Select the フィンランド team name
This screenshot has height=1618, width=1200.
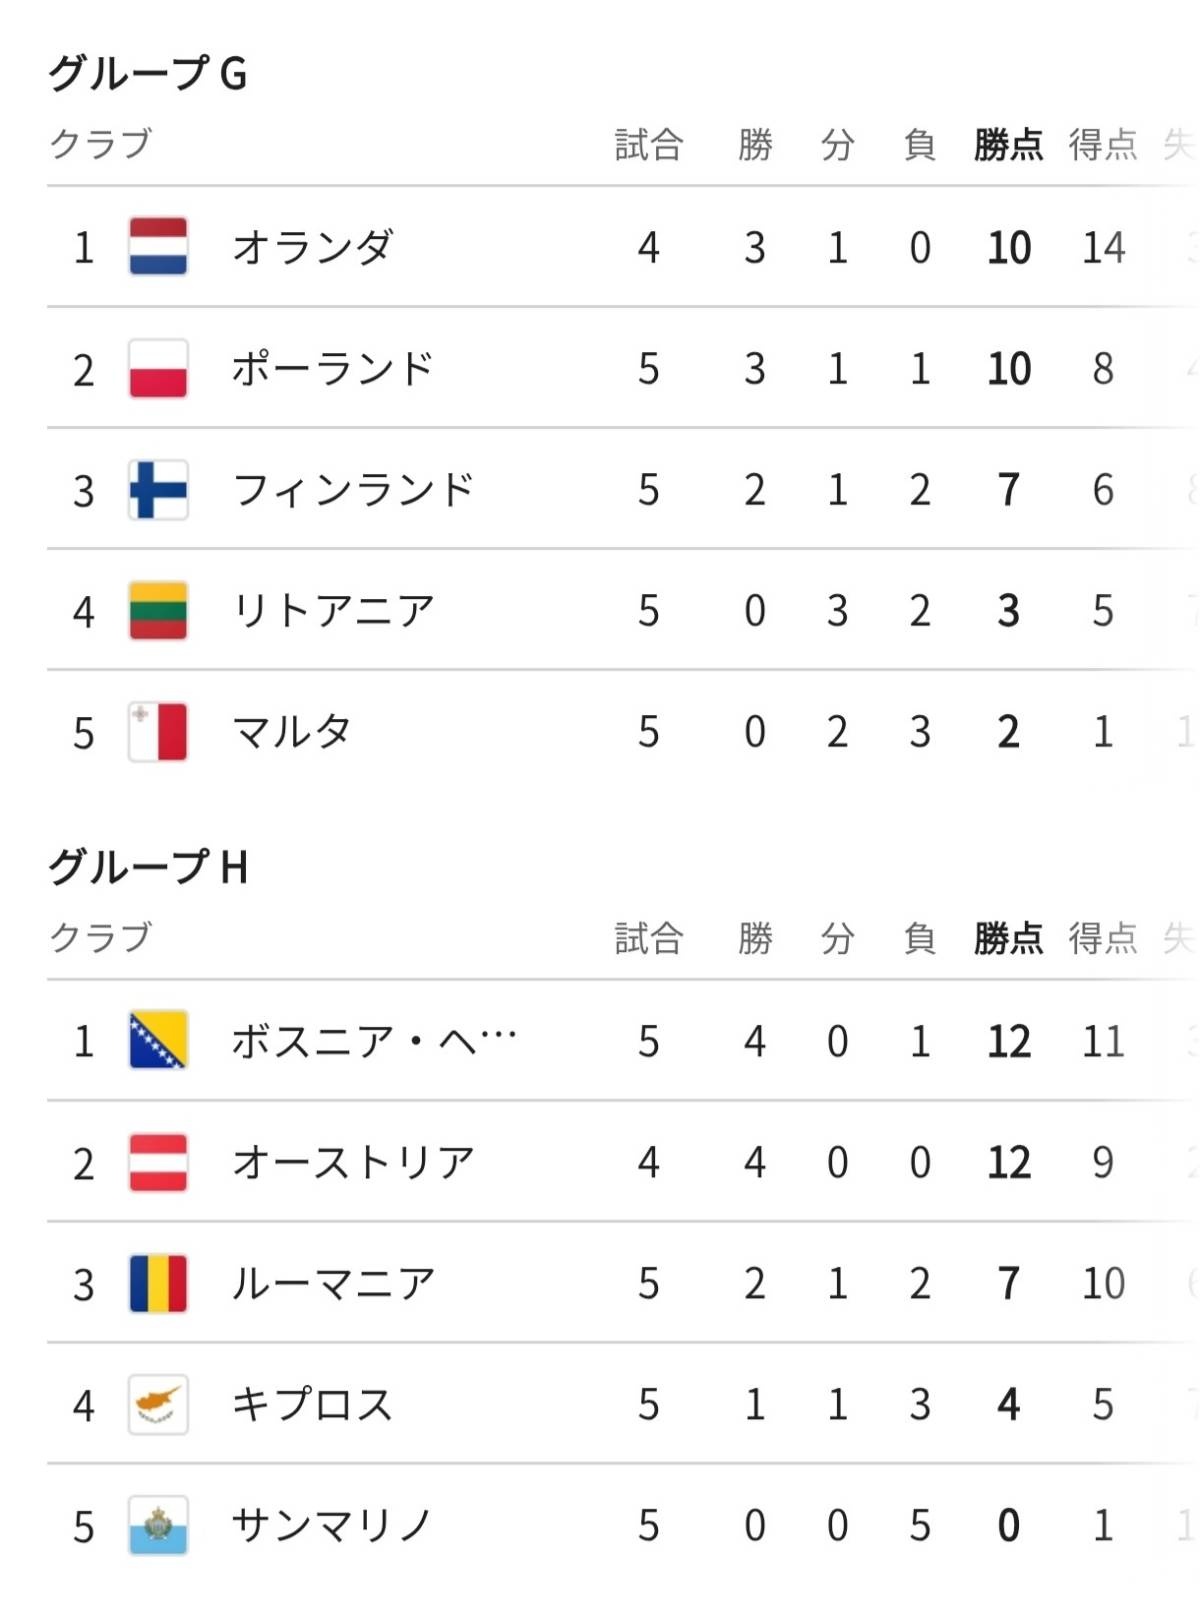352,490
